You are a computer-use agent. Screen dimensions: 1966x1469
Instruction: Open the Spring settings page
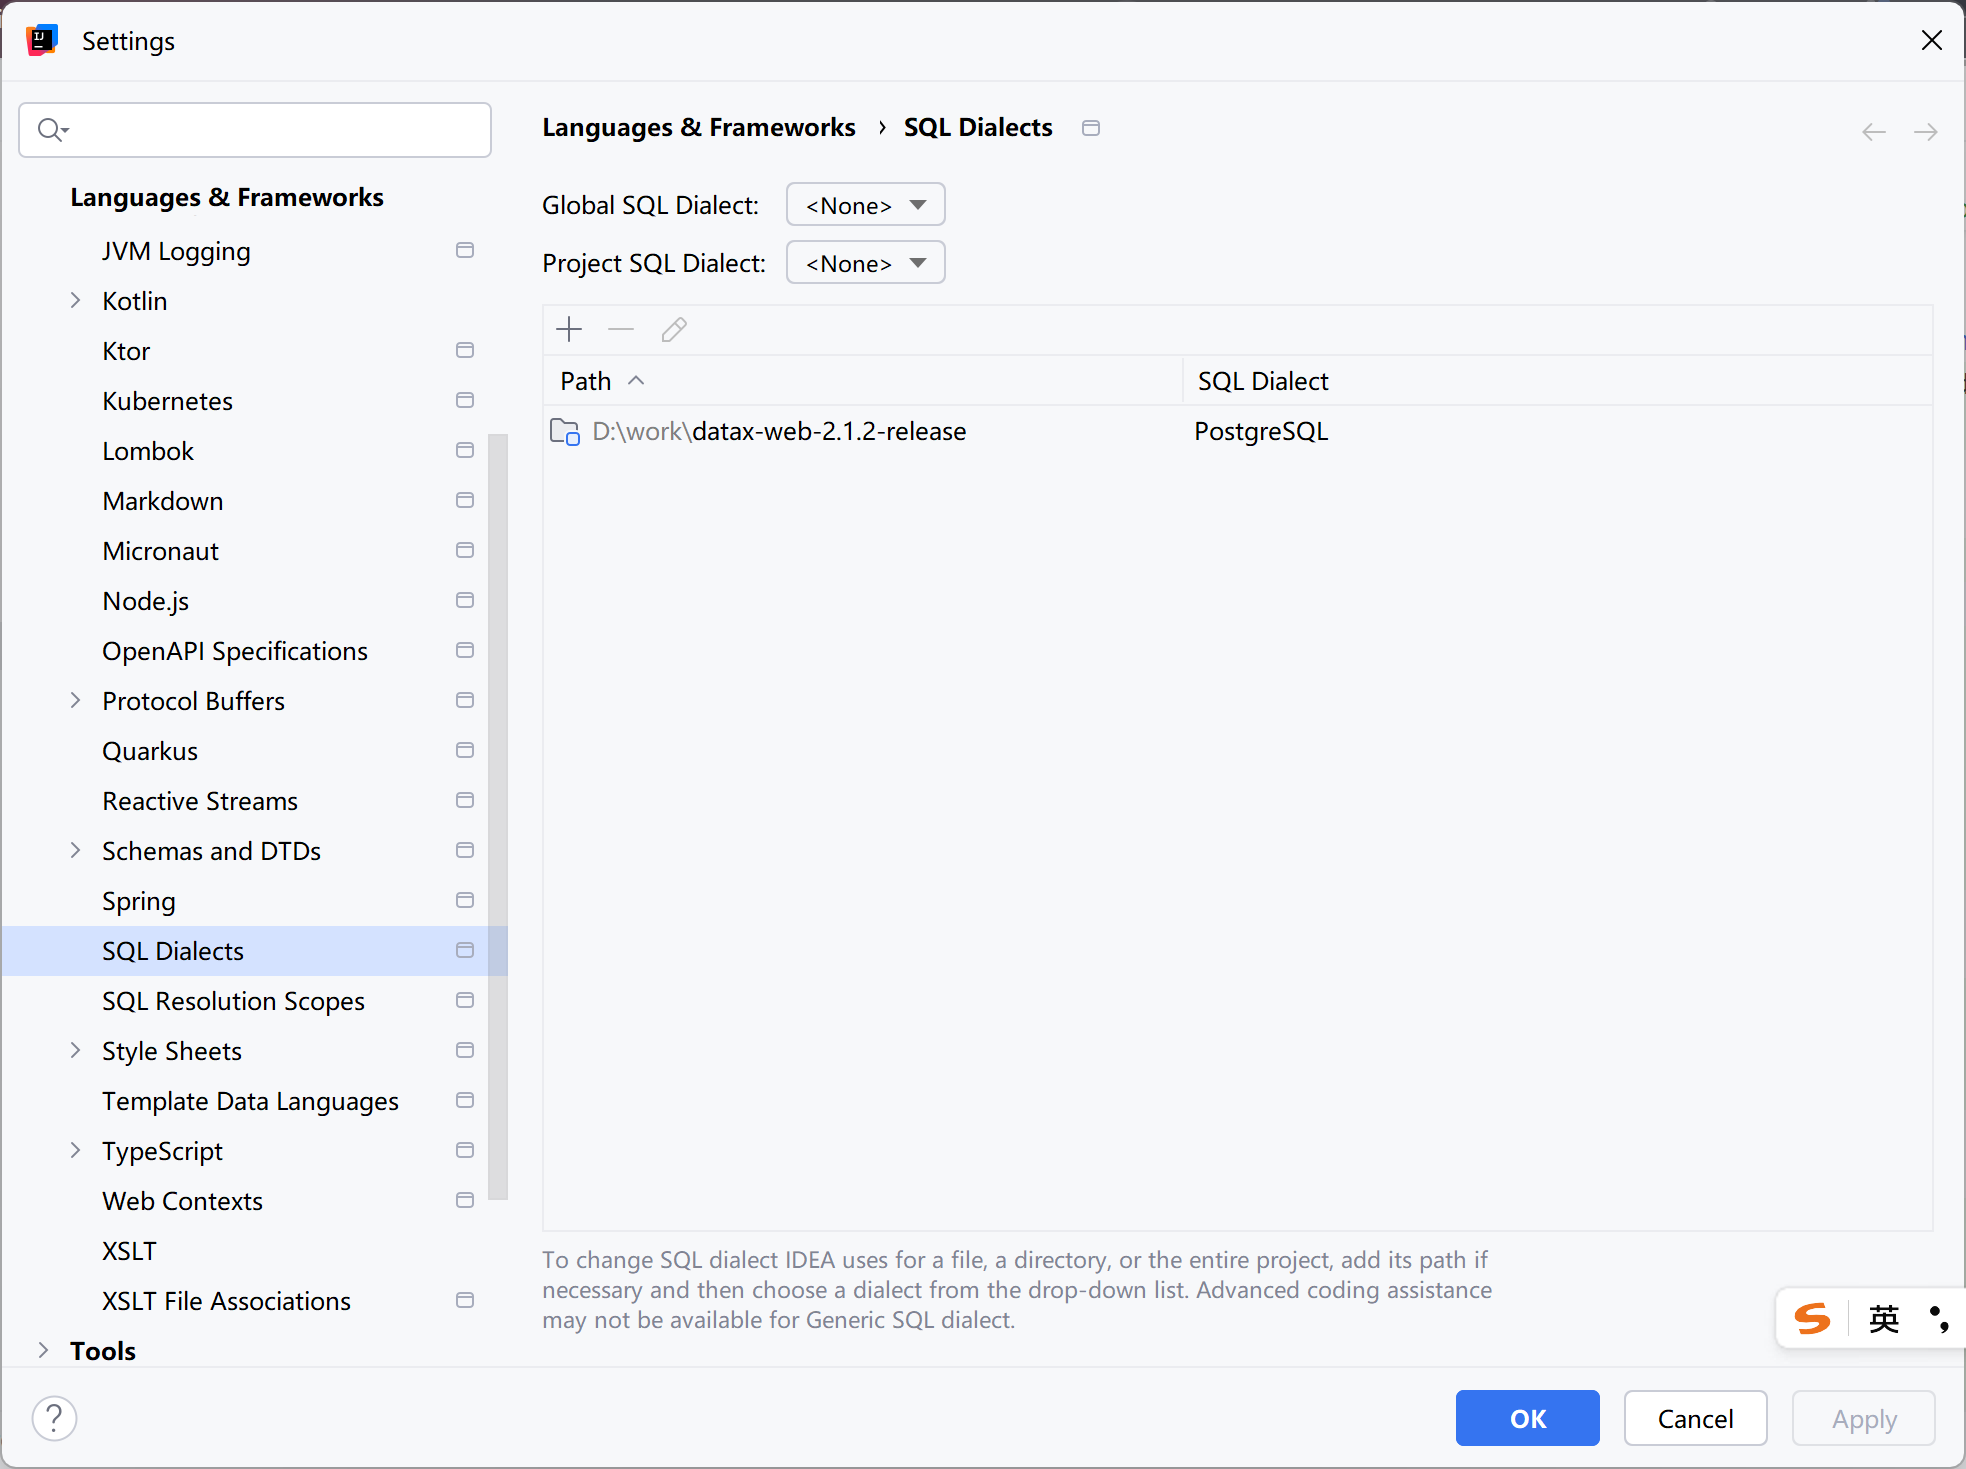coord(139,901)
